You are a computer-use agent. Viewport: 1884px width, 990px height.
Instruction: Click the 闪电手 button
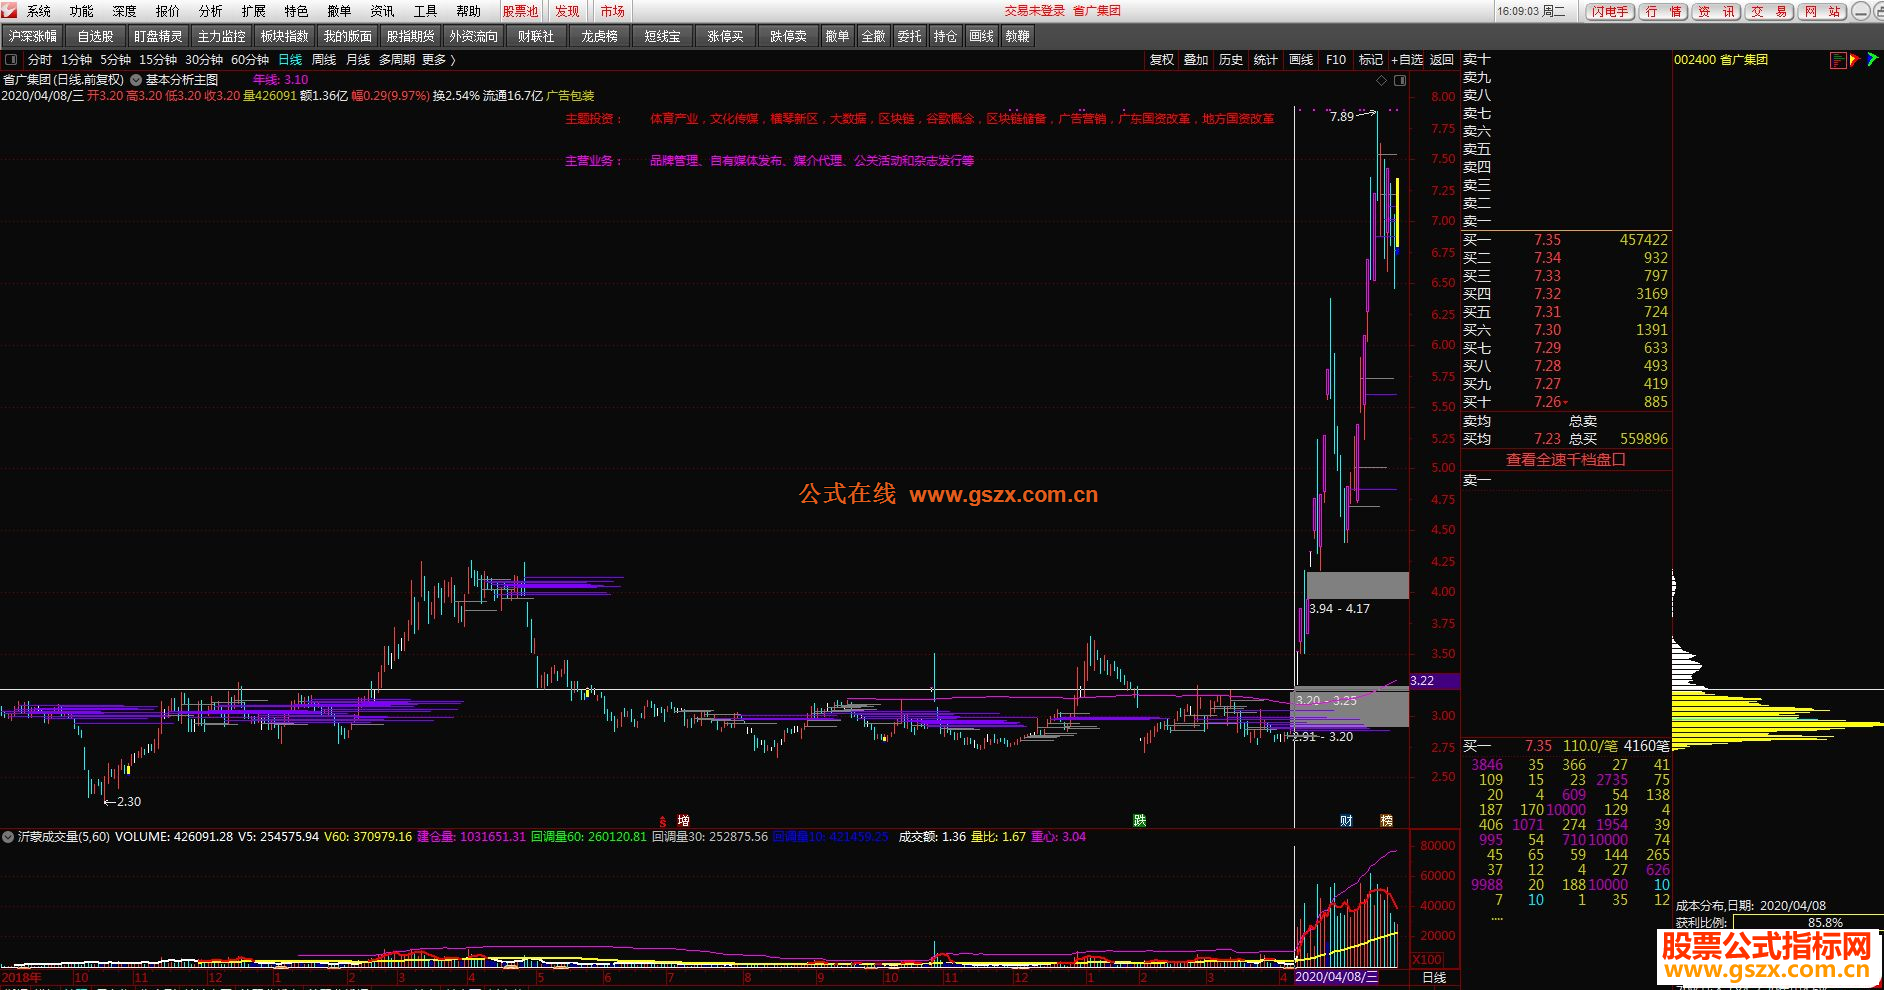point(1610,11)
